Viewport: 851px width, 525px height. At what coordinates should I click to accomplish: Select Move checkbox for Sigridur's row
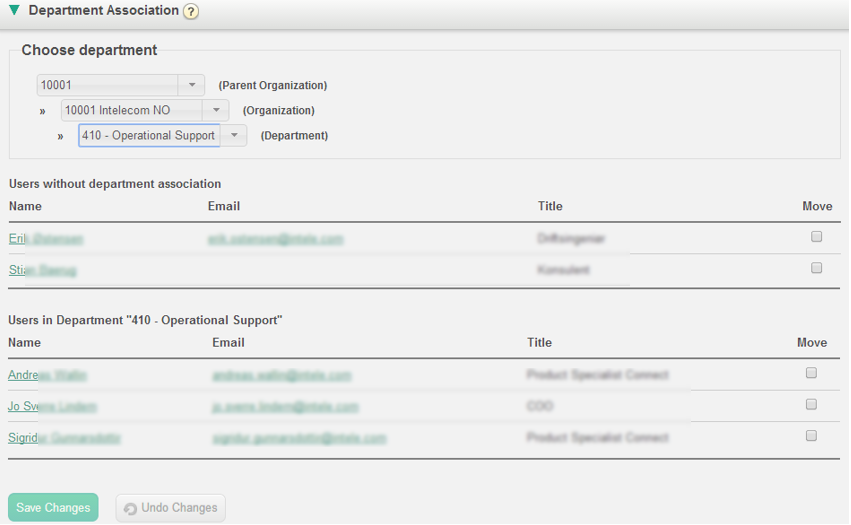[812, 436]
